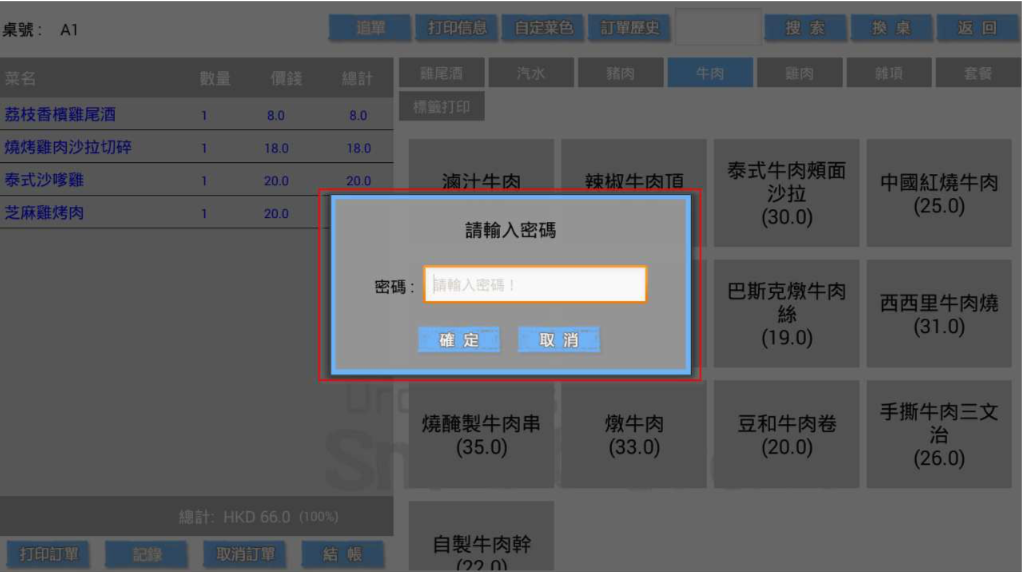1022x572 pixels.
Task: Click the 取消訂單 cancel order button
Action: click(x=245, y=554)
